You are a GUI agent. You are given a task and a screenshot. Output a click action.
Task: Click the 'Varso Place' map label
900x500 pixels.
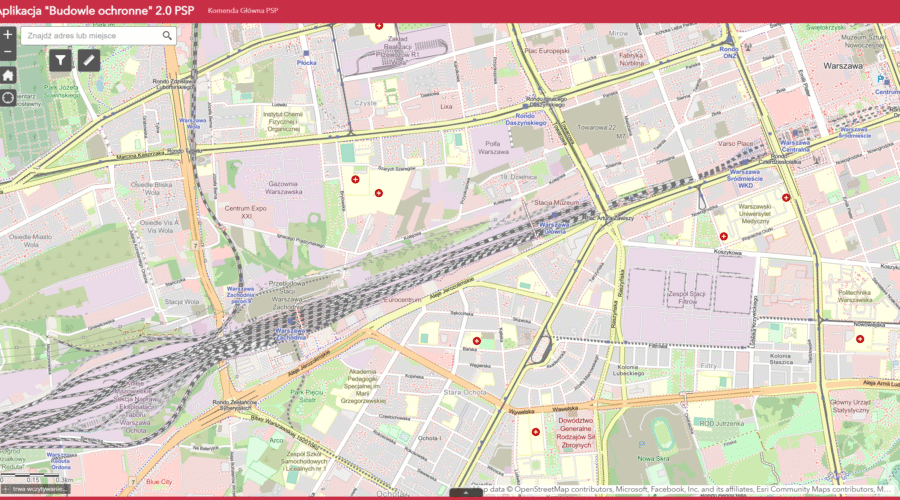point(735,144)
